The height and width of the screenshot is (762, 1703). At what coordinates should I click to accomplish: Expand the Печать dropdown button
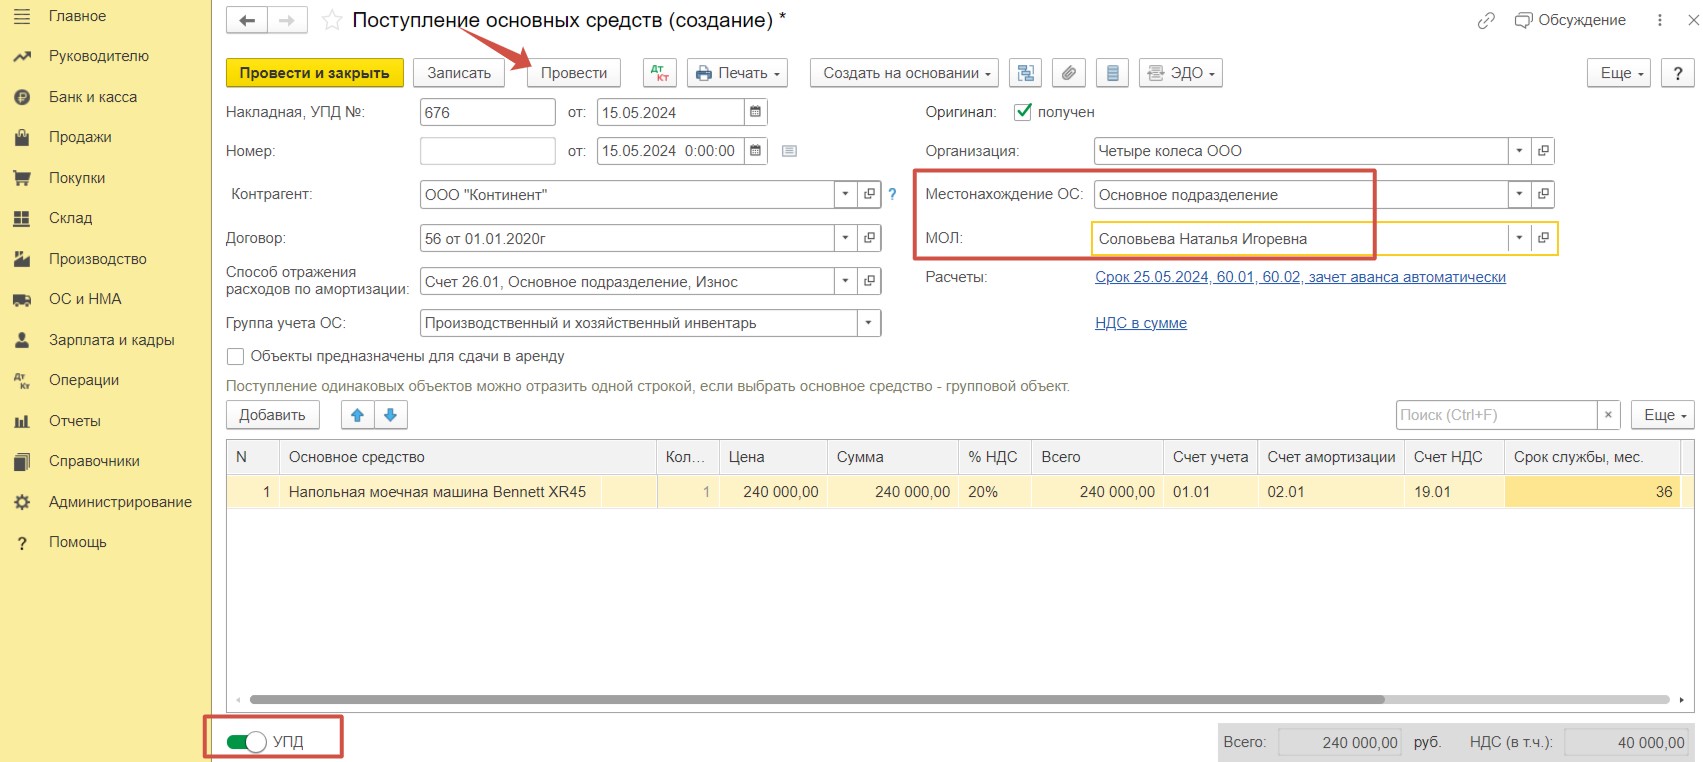[737, 73]
